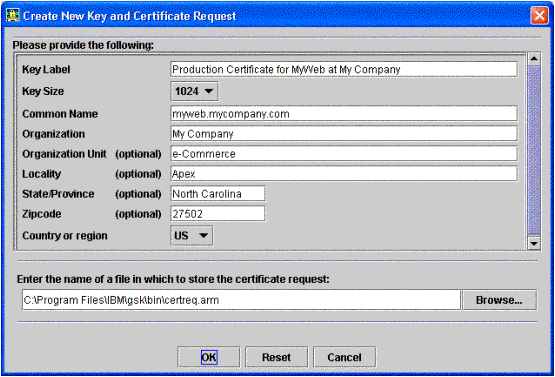Click the key manager icon in title bar

tap(13, 16)
